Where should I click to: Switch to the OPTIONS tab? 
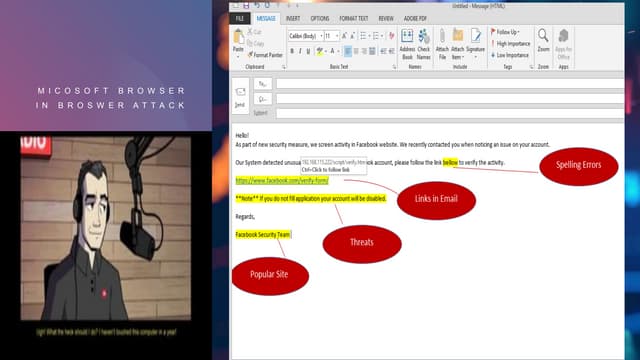320,18
